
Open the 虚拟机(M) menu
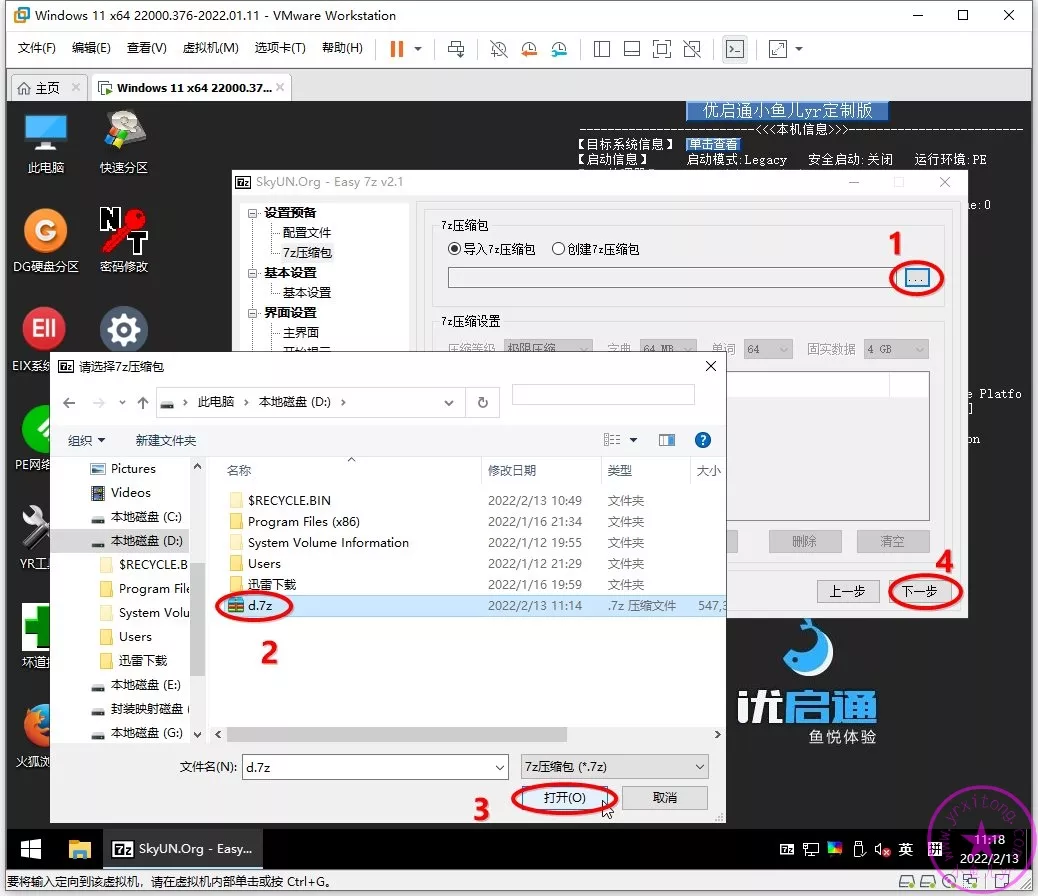point(210,48)
